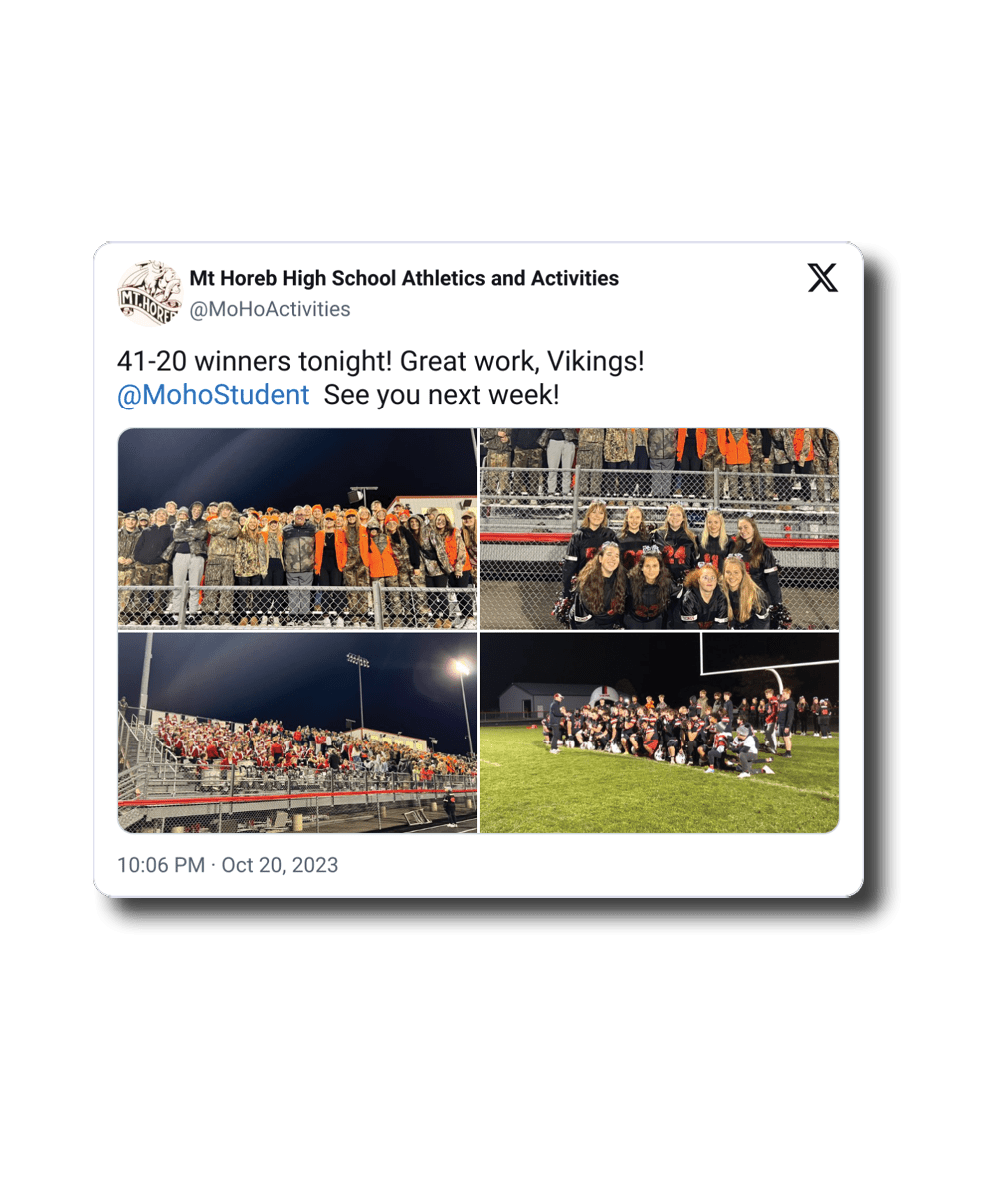
Task: Click the account name Mt Horeb High School Athletics and Activities
Action: click(x=404, y=278)
